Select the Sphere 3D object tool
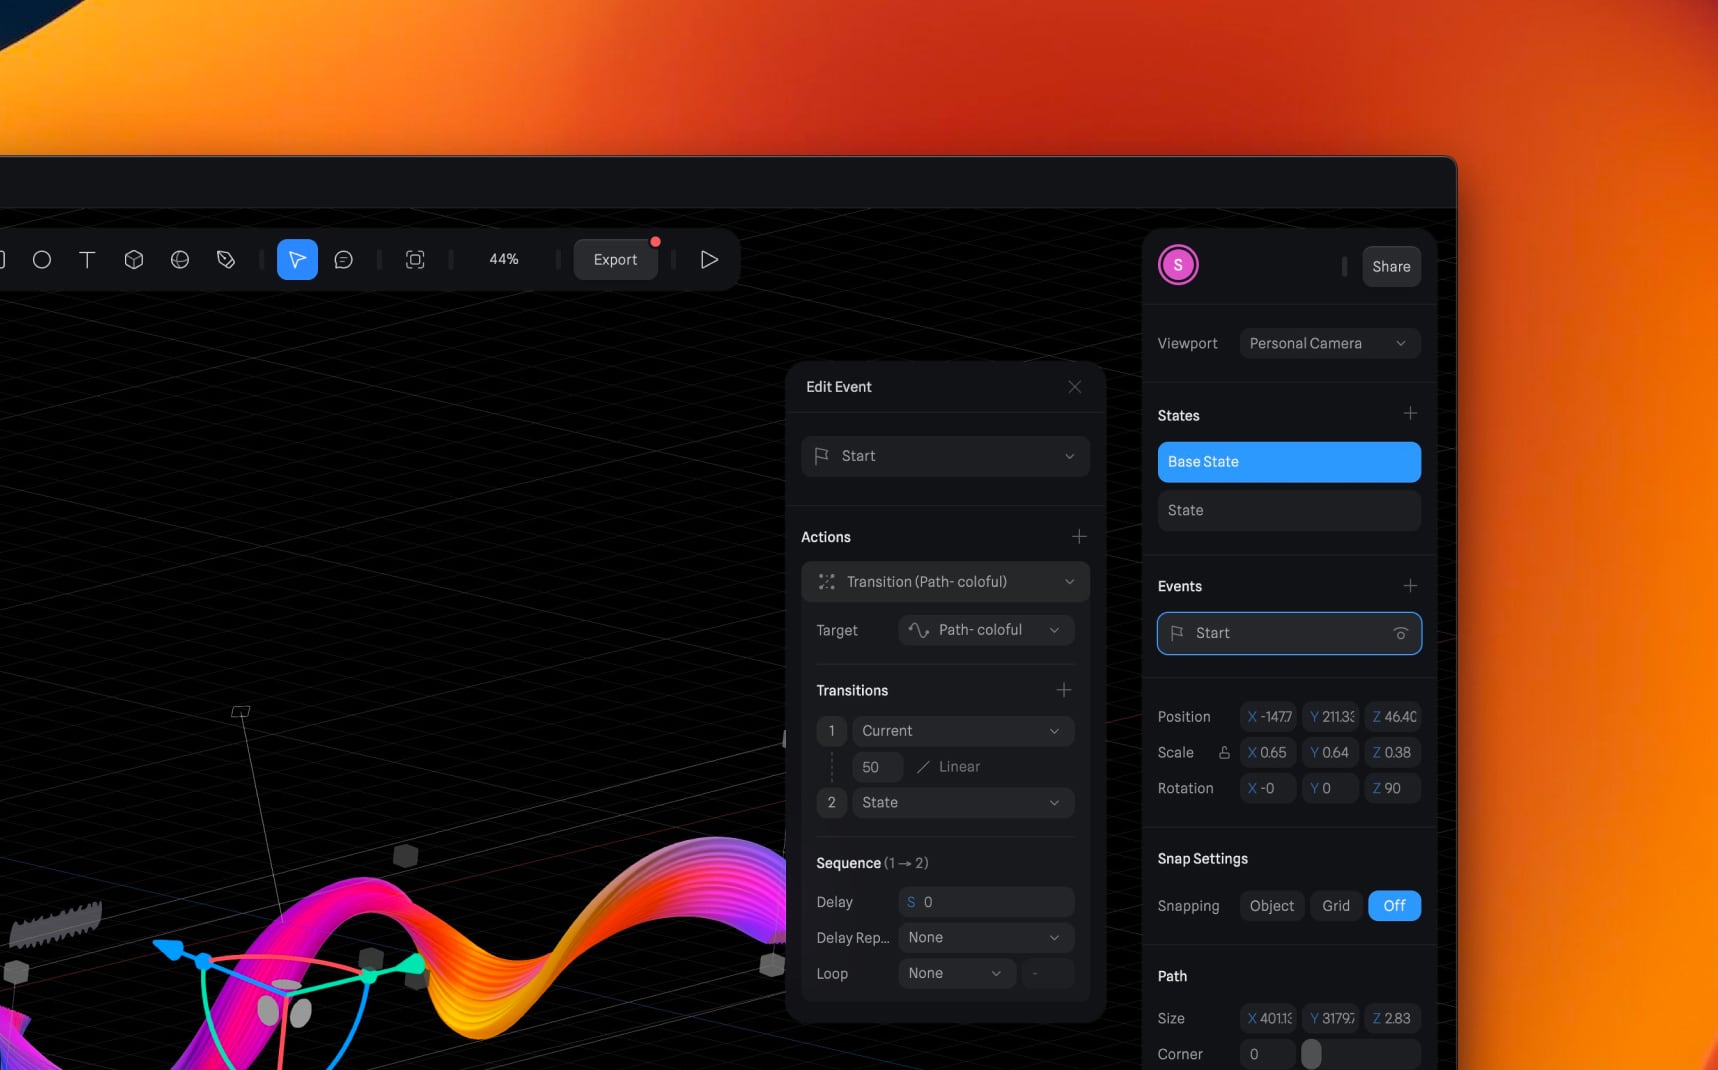Viewport: 1718px width, 1070px height. point(180,259)
